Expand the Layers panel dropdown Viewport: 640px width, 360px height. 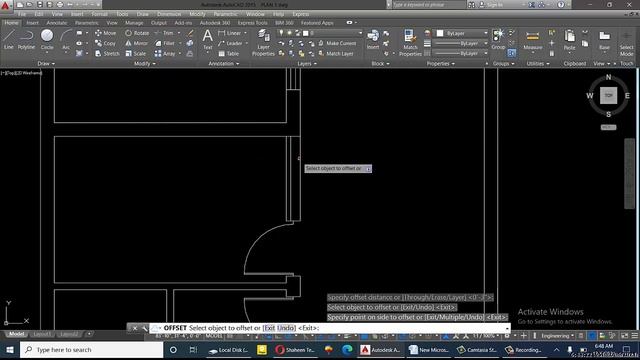[307, 64]
